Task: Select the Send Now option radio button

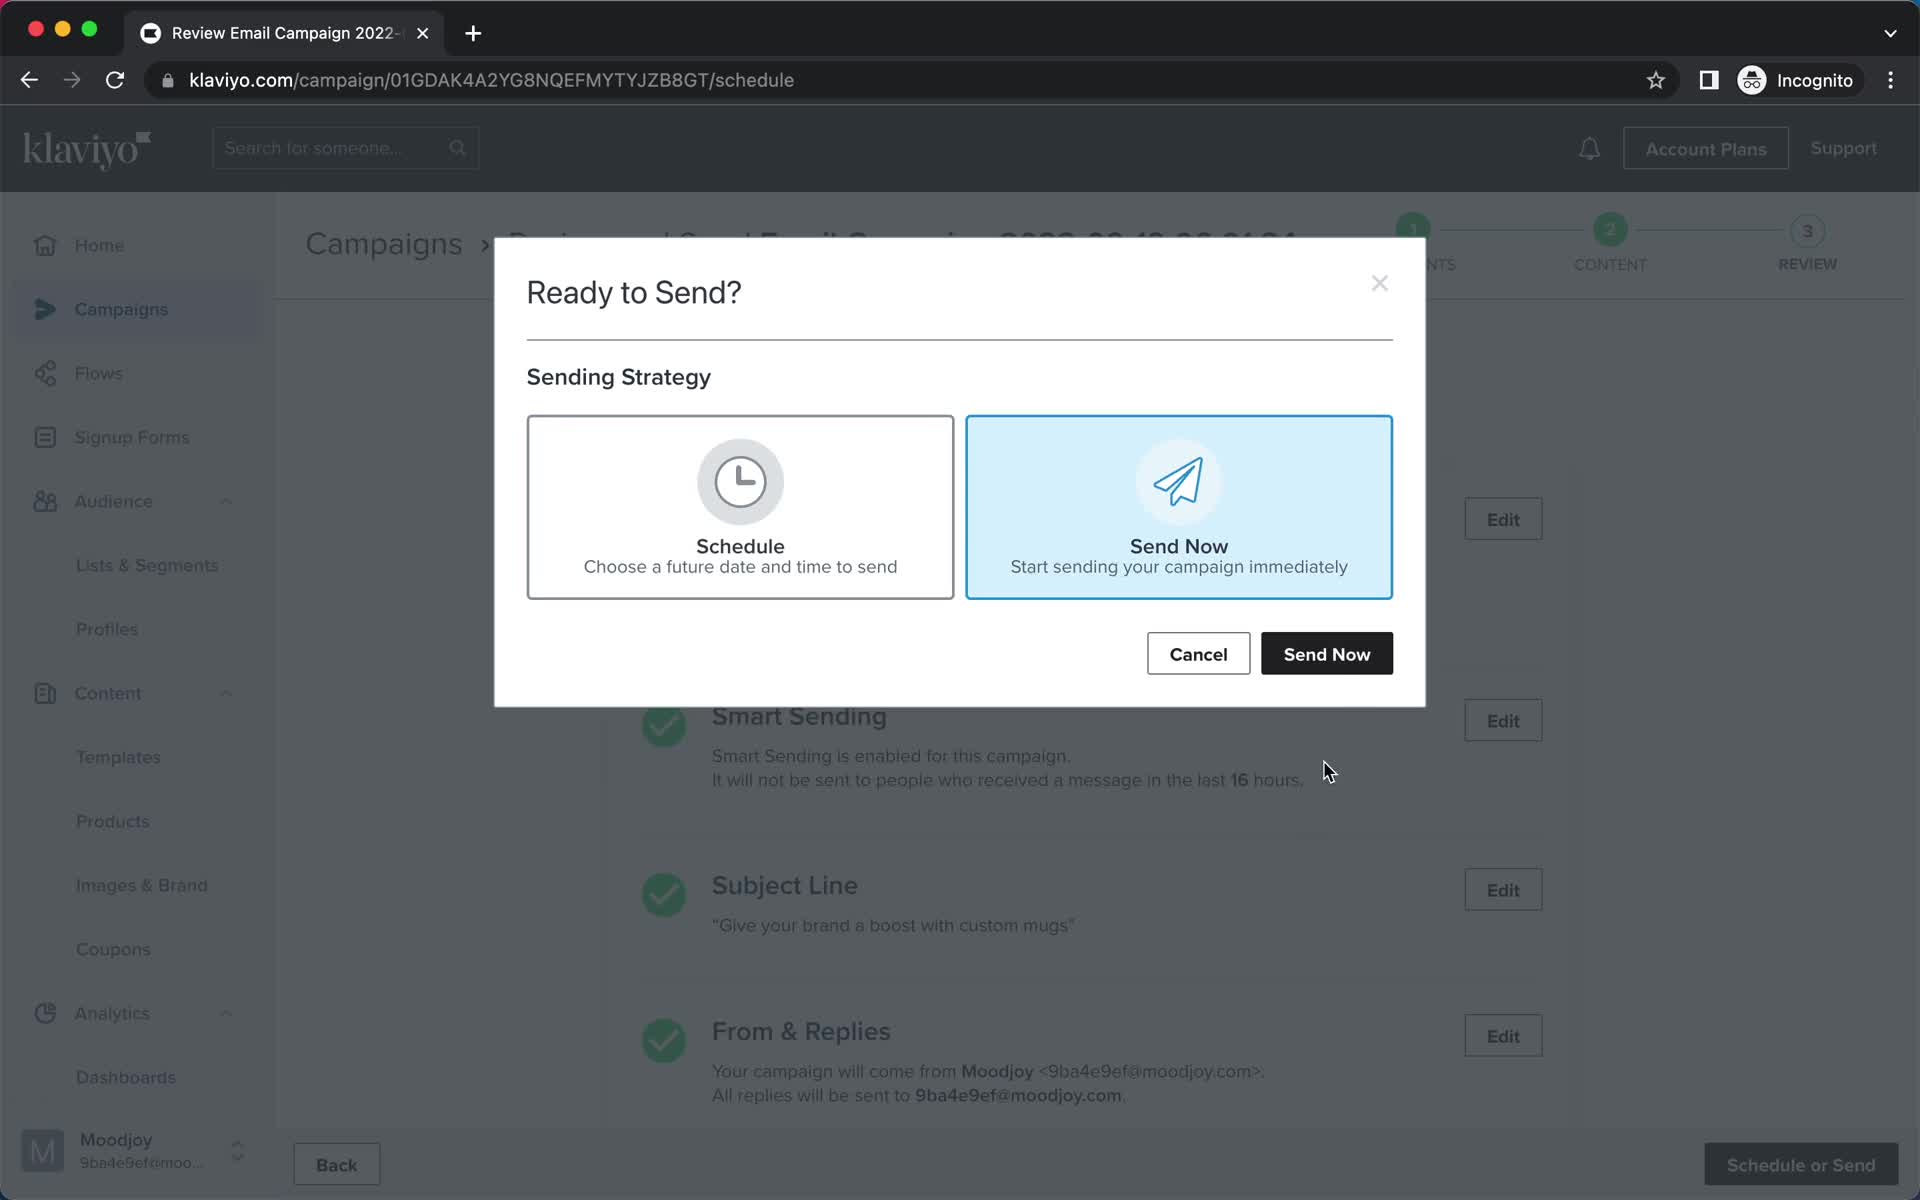Action: point(1179,507)
